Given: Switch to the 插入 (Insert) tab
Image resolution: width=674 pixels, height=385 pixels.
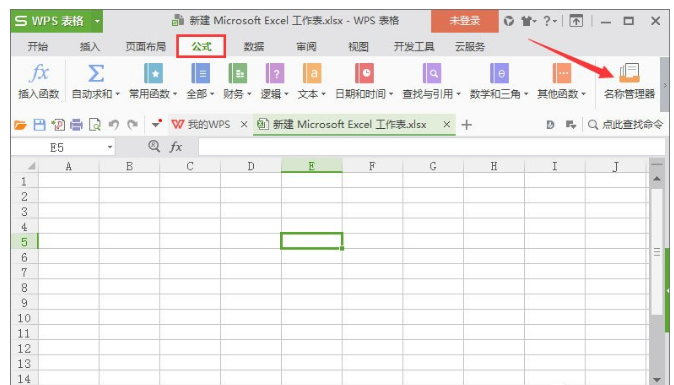Looking at the screenshot, I should click(90, 46).
